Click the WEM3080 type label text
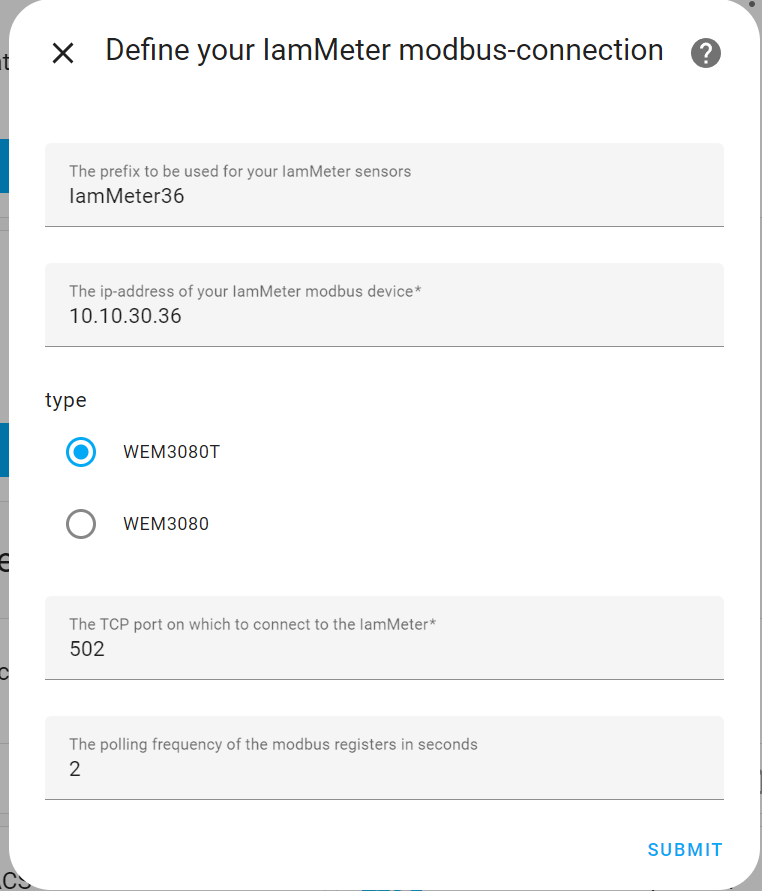 coord(166,524)
